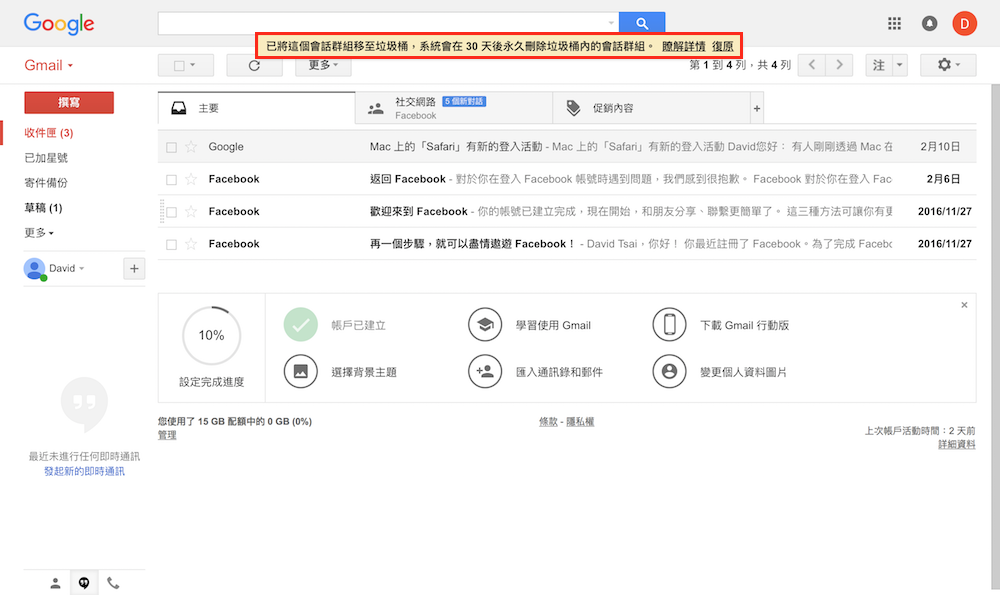
Task: Click the phone calls icon at bottom
Action: tap(113, 583)
